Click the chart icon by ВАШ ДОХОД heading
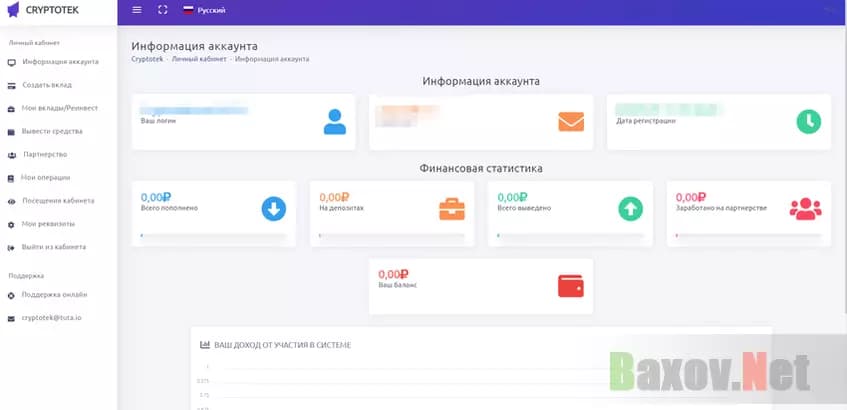Image resolution: width=847 pixels, height=410 pixels. point(205,345)
